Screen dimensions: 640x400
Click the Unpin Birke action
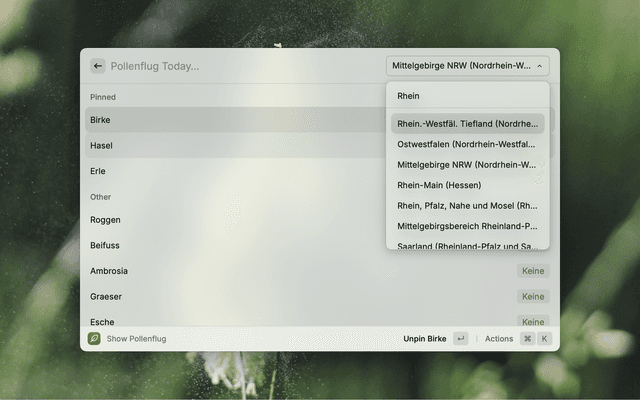click(x=424, y=339)
